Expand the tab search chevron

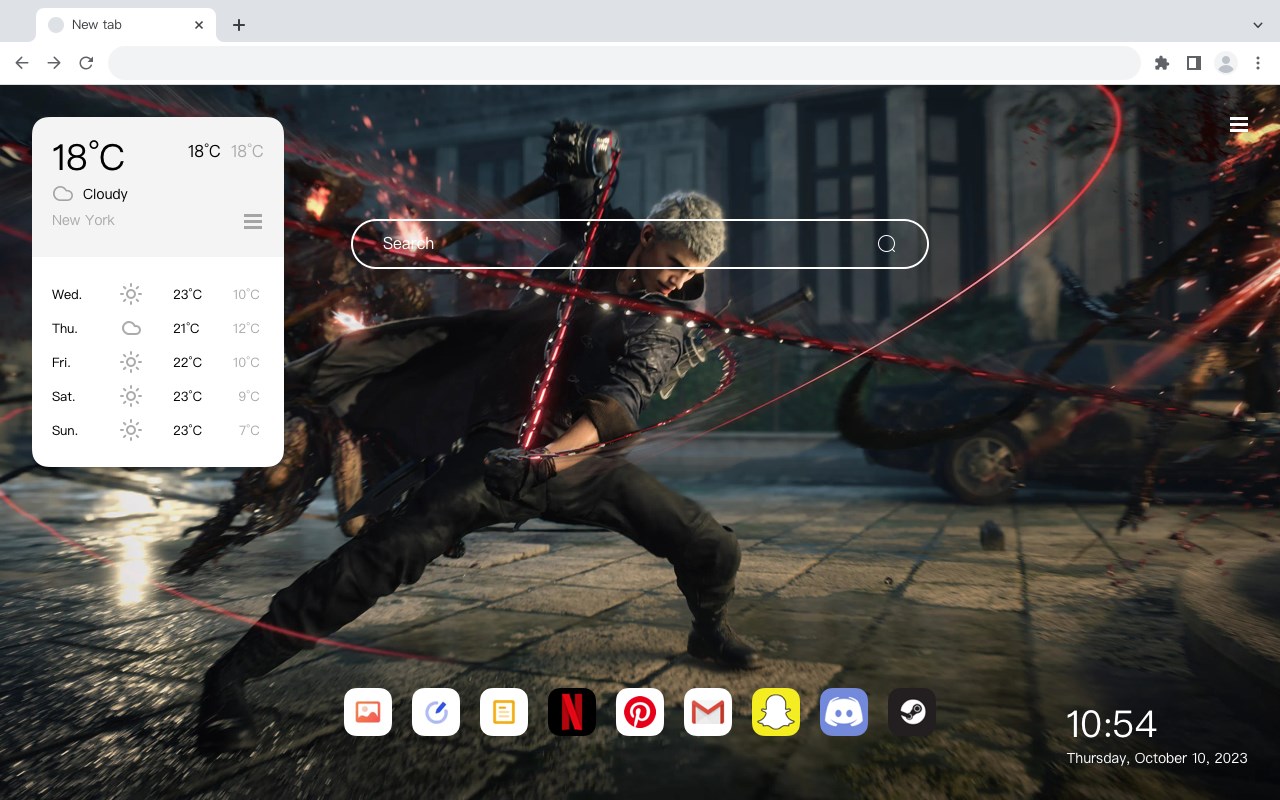point(1258,25)
